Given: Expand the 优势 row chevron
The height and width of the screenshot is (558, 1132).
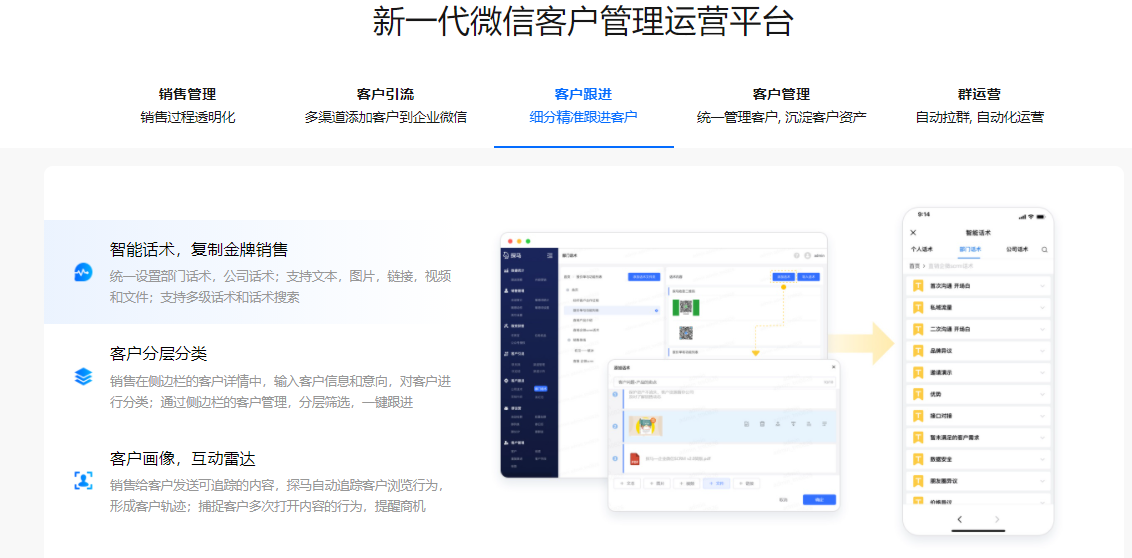Looking at the screenshot, I should (1042, 394).
